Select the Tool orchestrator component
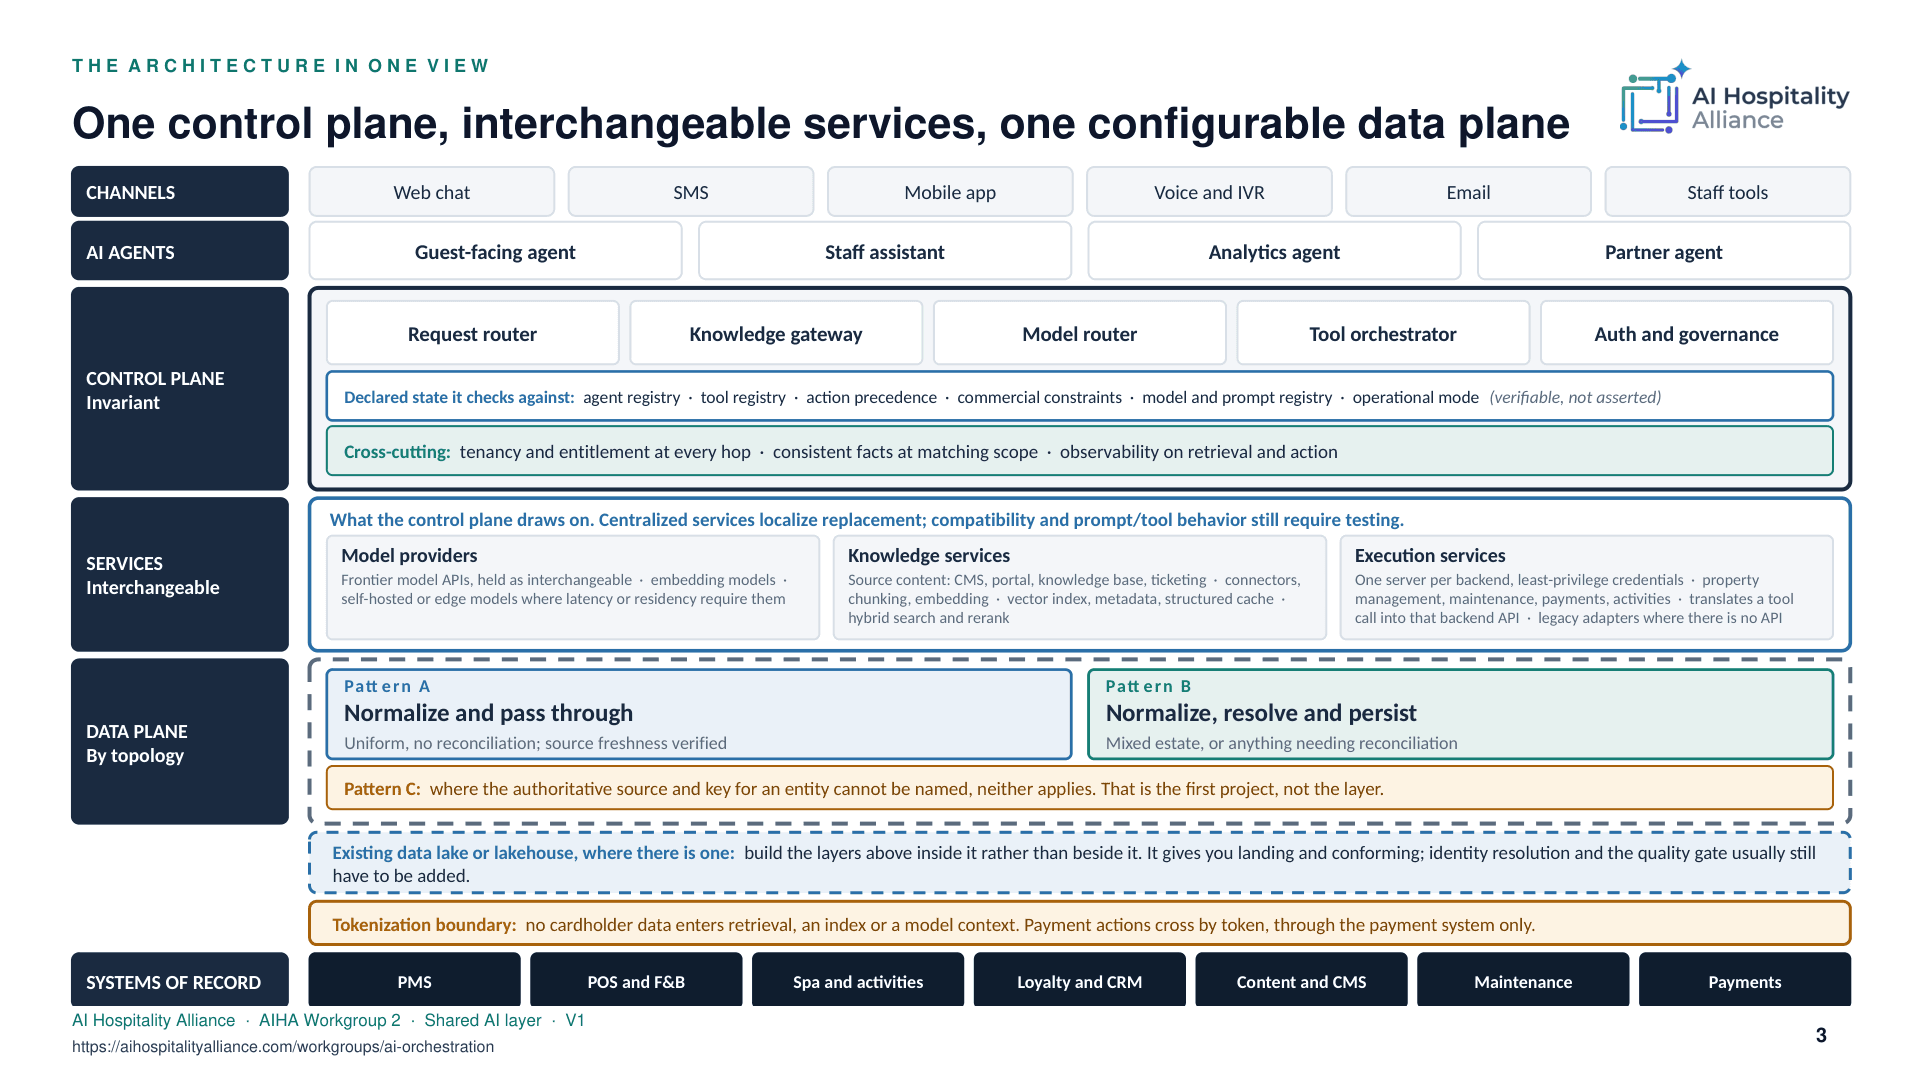 1383,333
